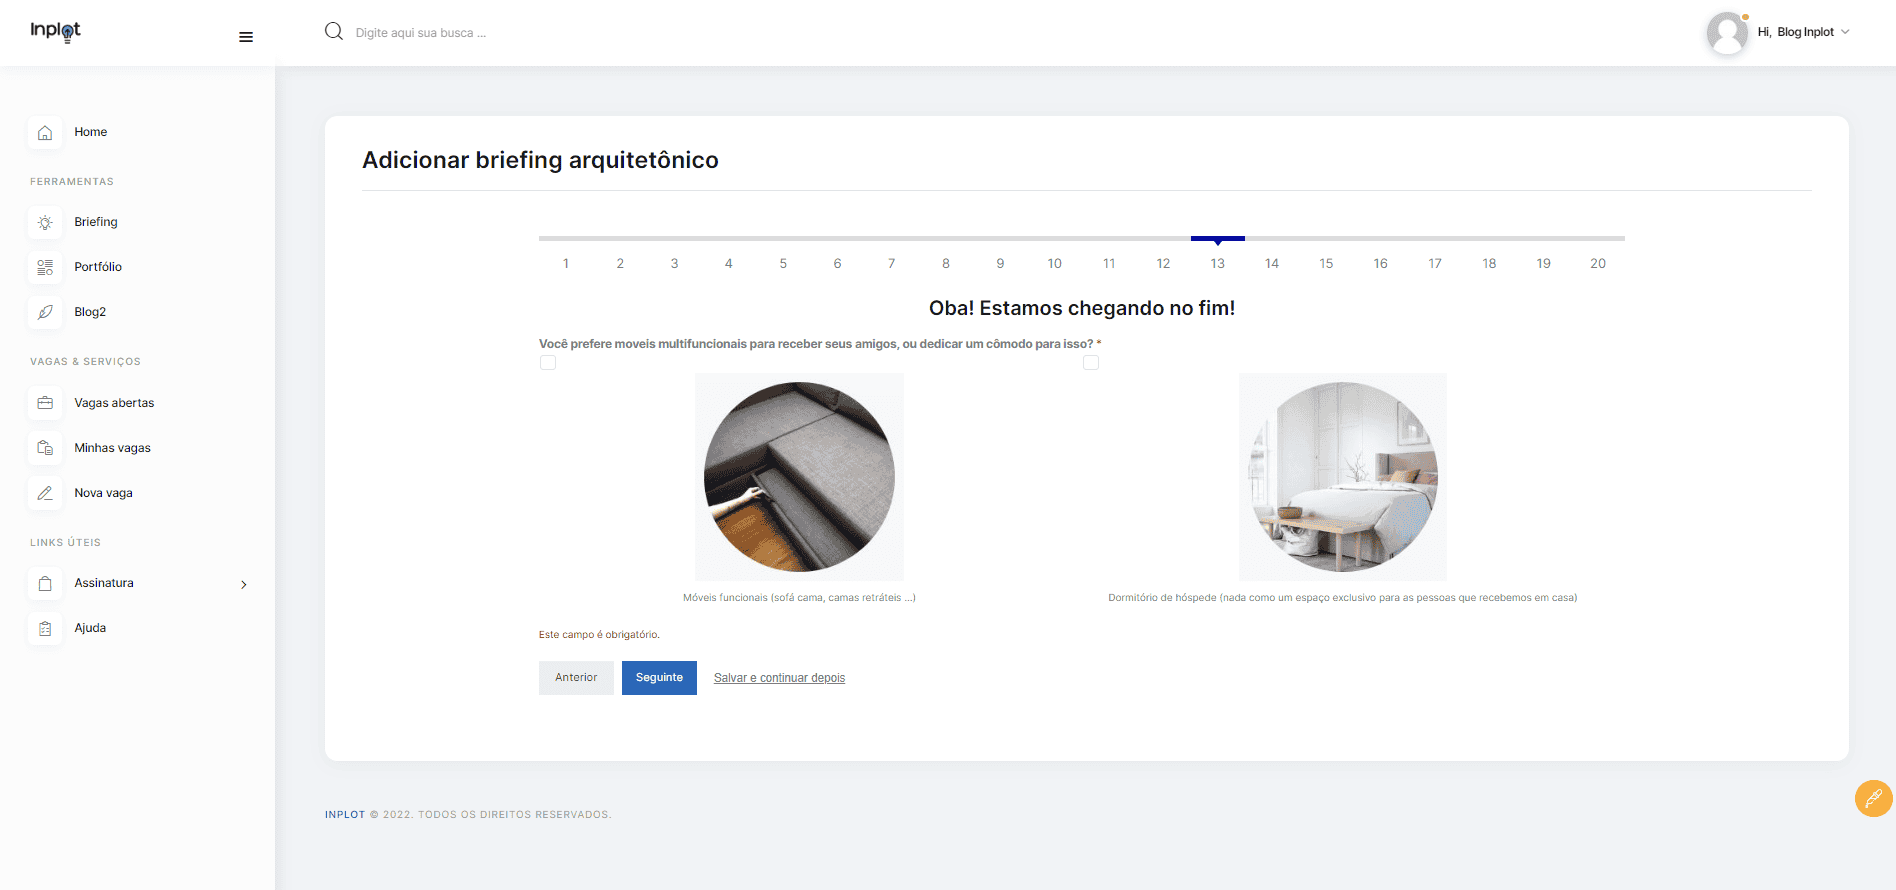1896x890 pixels.
Task: Go to Home in sidebar
Action: click(x=90, y=132)
